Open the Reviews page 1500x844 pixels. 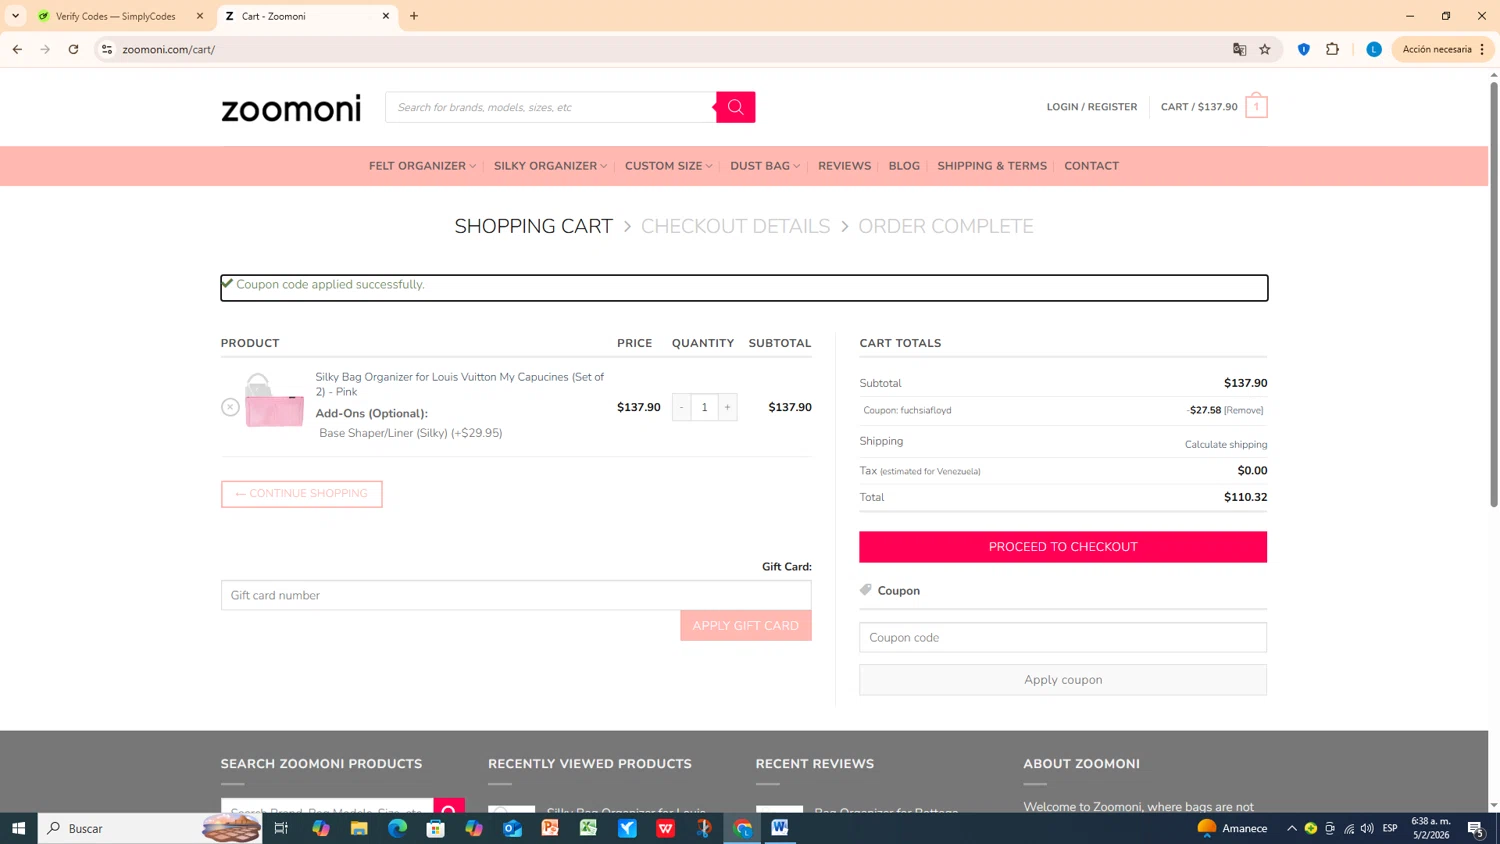[844, 166]
